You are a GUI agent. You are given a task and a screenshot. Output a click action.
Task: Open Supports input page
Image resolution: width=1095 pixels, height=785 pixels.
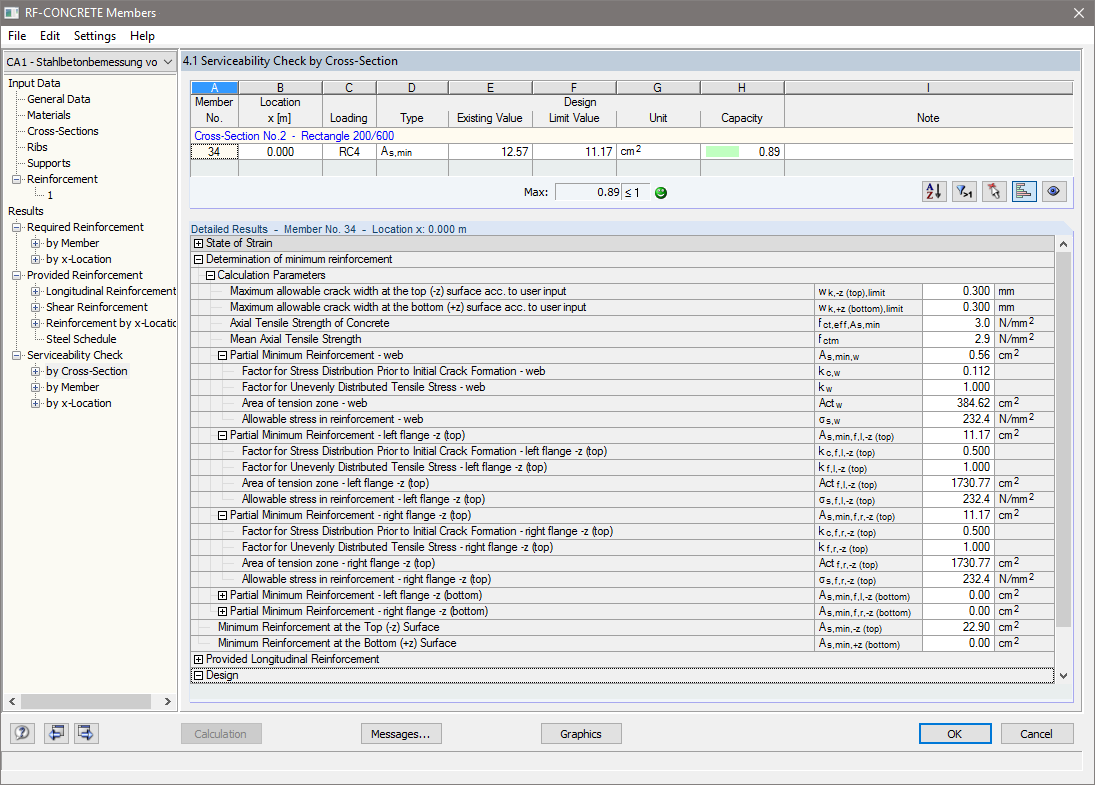pos(48,163)
